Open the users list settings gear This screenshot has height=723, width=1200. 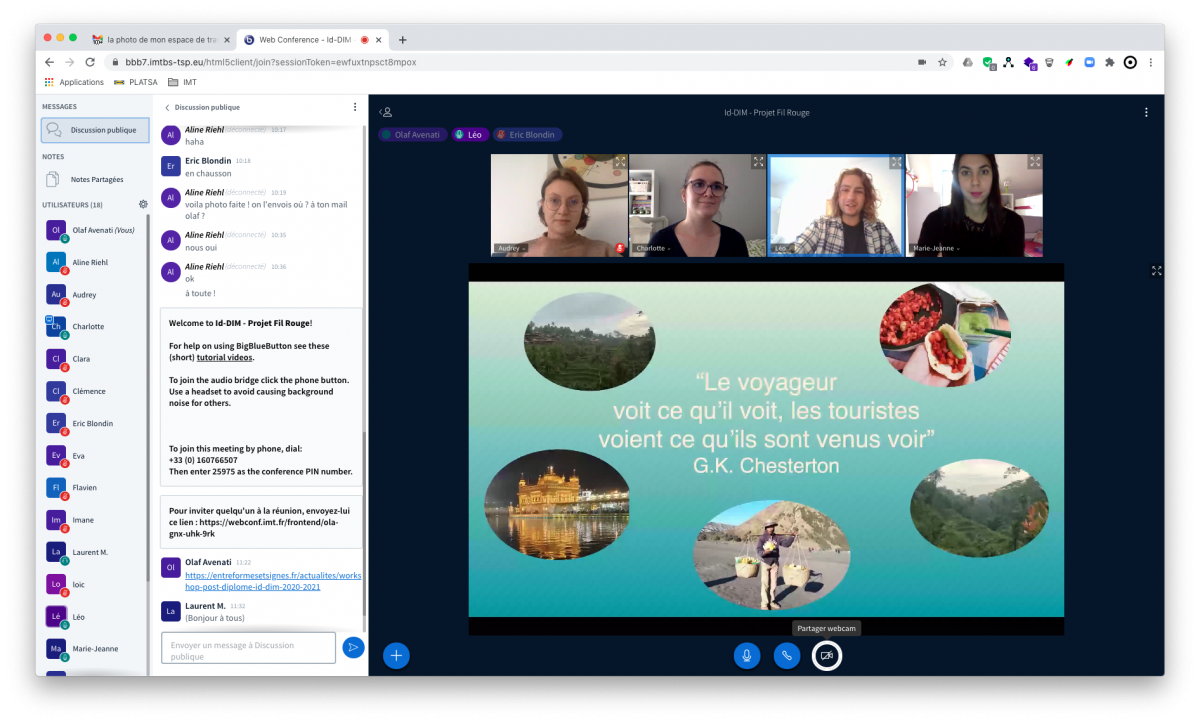[x=143, y=204]
